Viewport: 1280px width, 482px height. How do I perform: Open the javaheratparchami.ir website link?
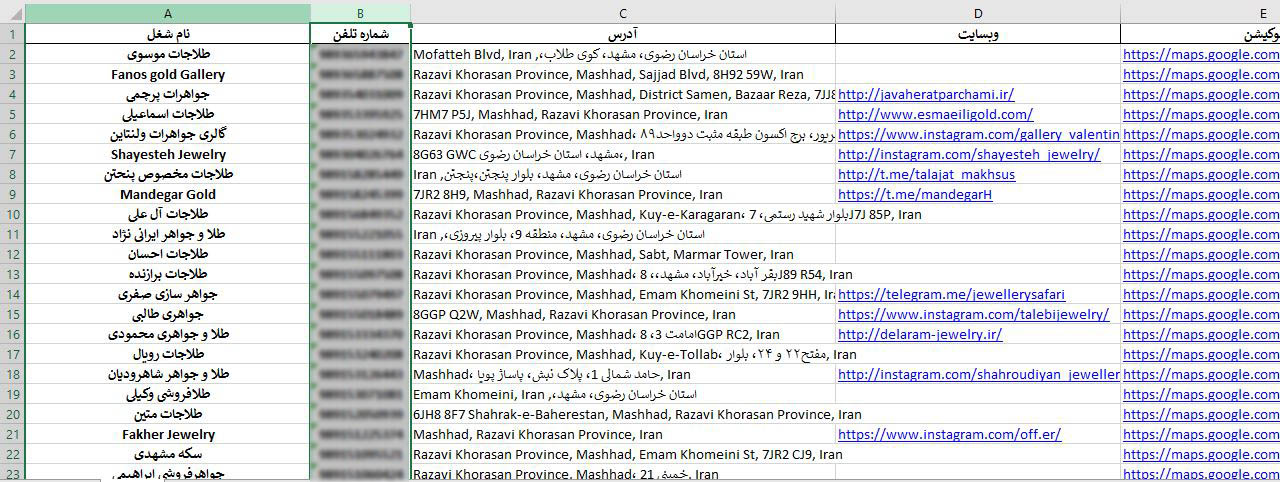[x=925, y=95]
